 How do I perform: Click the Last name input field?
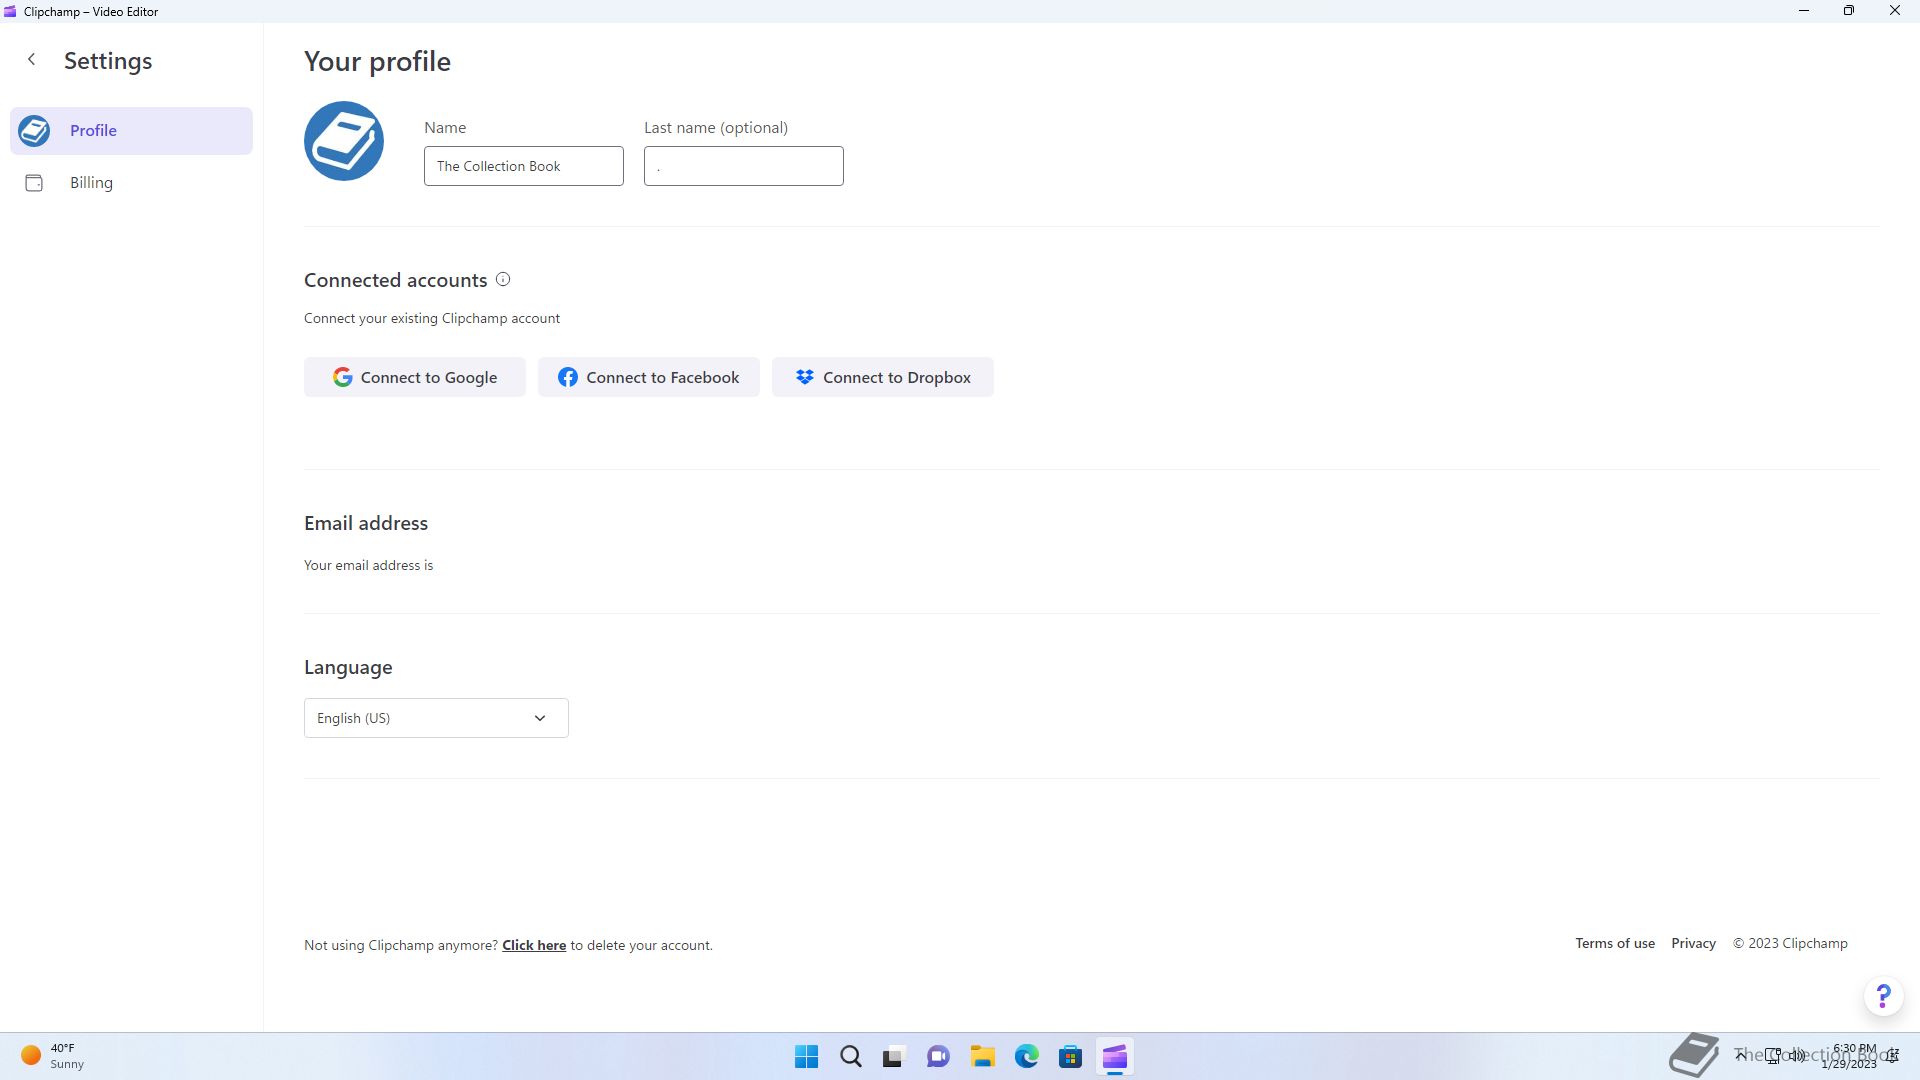tap(743, 166)
